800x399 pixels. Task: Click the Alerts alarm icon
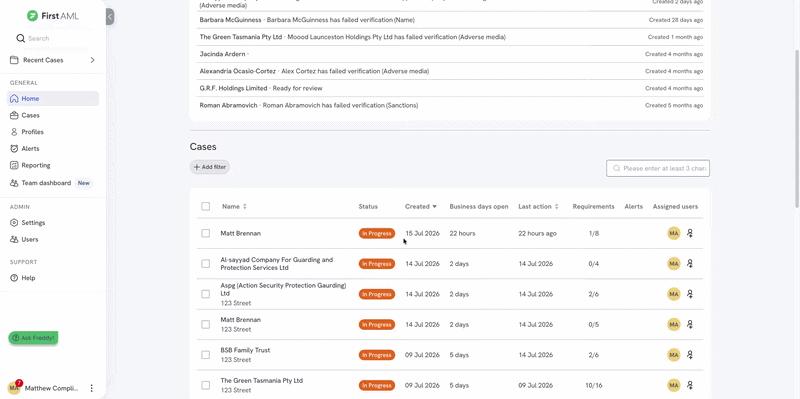tap(14, 148)
